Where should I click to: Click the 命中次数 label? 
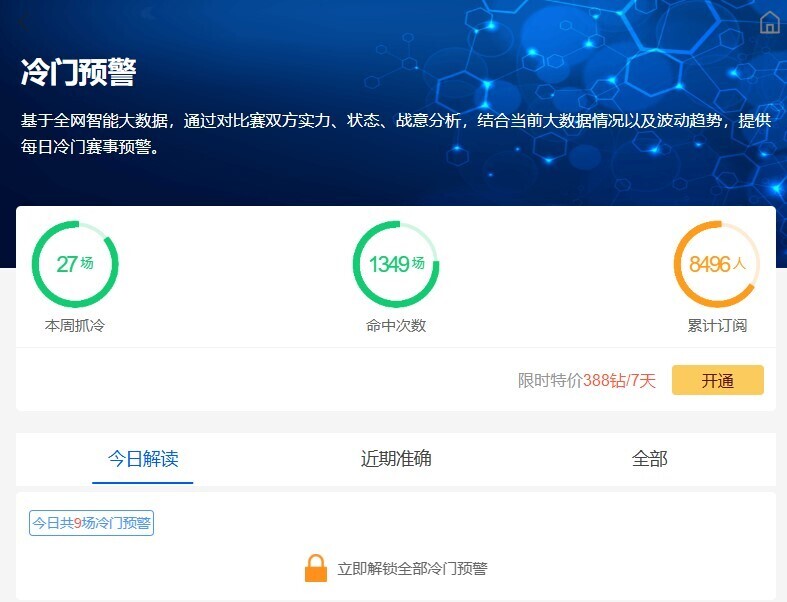pos(396,325)
